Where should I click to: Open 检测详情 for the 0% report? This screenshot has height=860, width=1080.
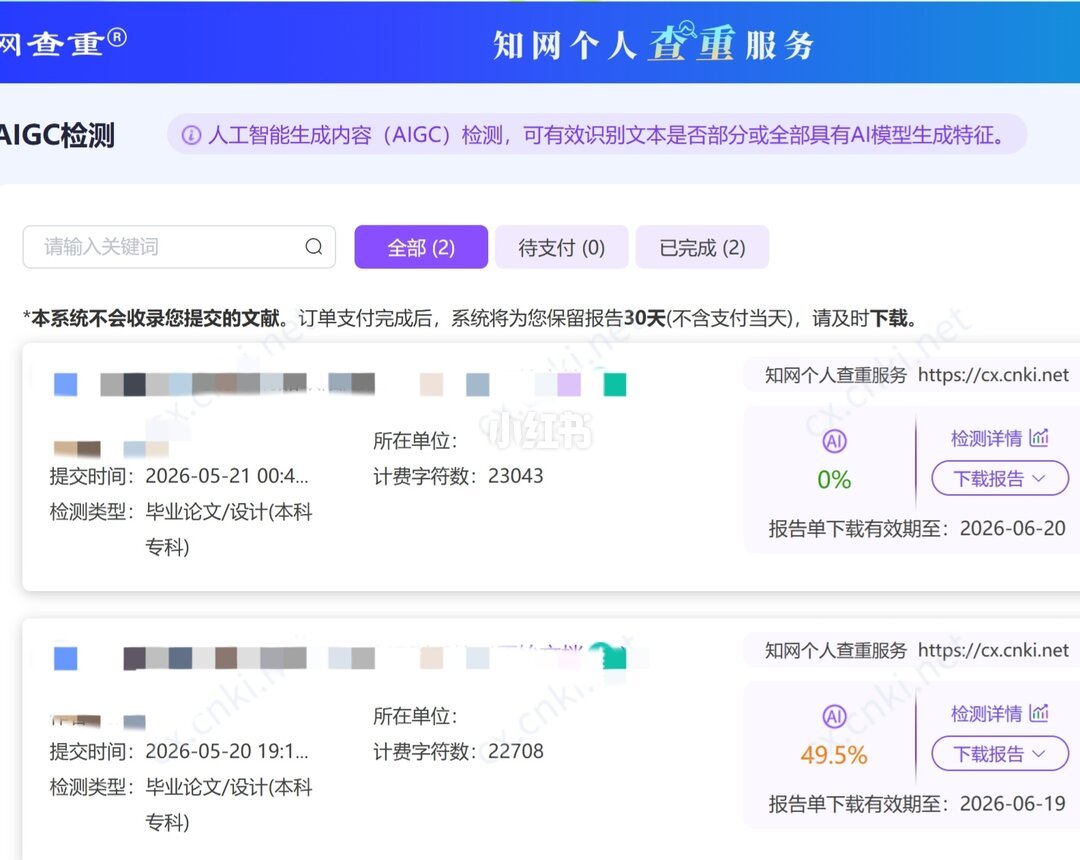pyautogui.click(x=986, y=439)
